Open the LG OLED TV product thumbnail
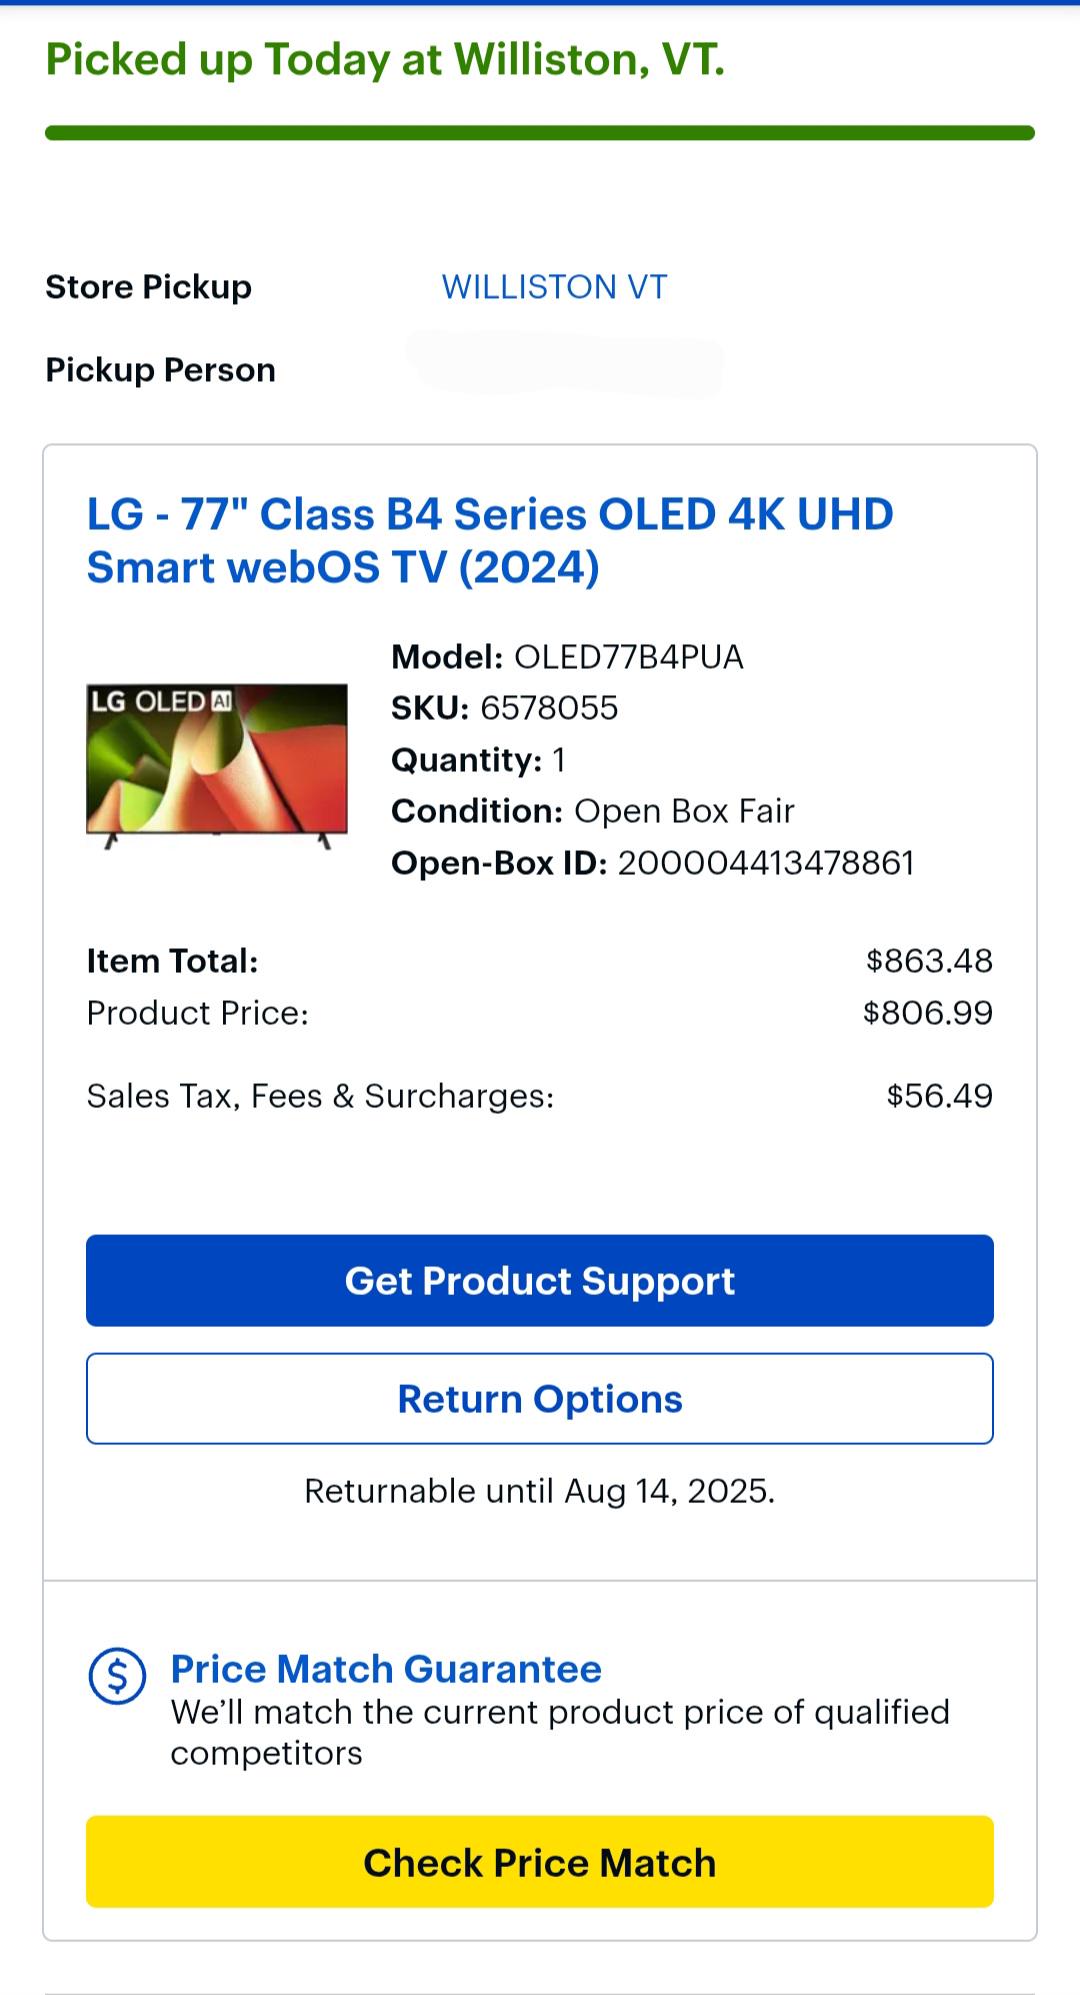Image resolution: width=1080 pixels, height=1995 pixels. coord(217,760)
